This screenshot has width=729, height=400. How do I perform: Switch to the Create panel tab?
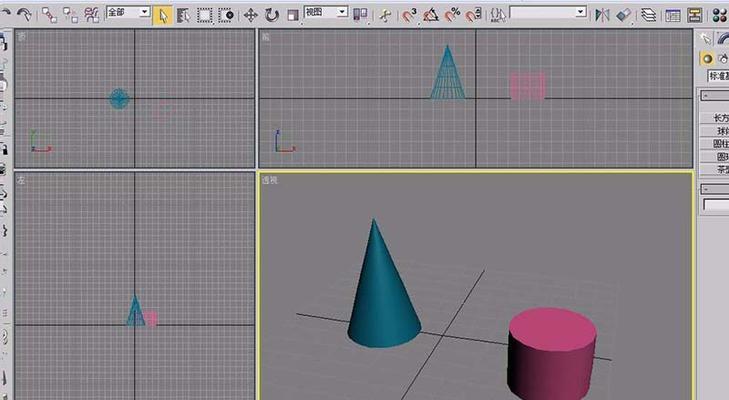tap(706, 39)
